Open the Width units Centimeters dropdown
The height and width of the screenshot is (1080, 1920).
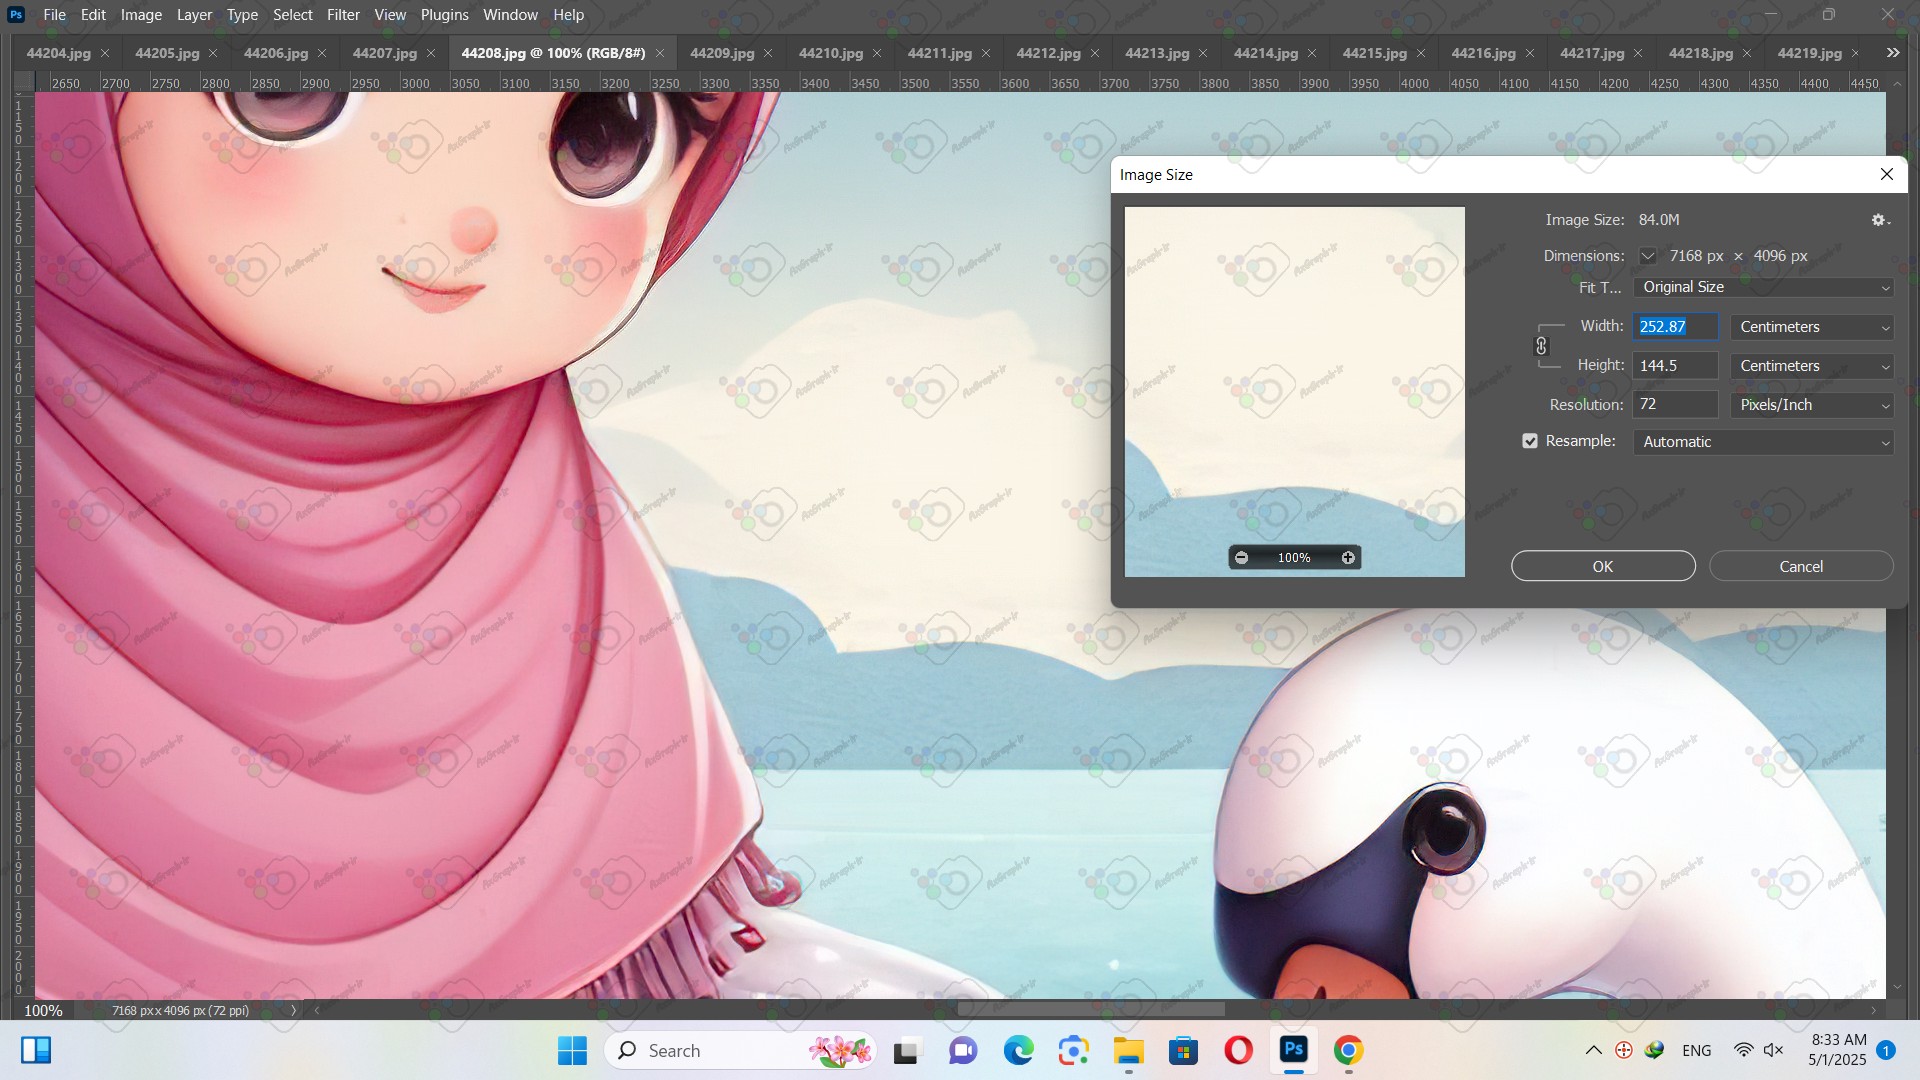(x=1812, y=327)
